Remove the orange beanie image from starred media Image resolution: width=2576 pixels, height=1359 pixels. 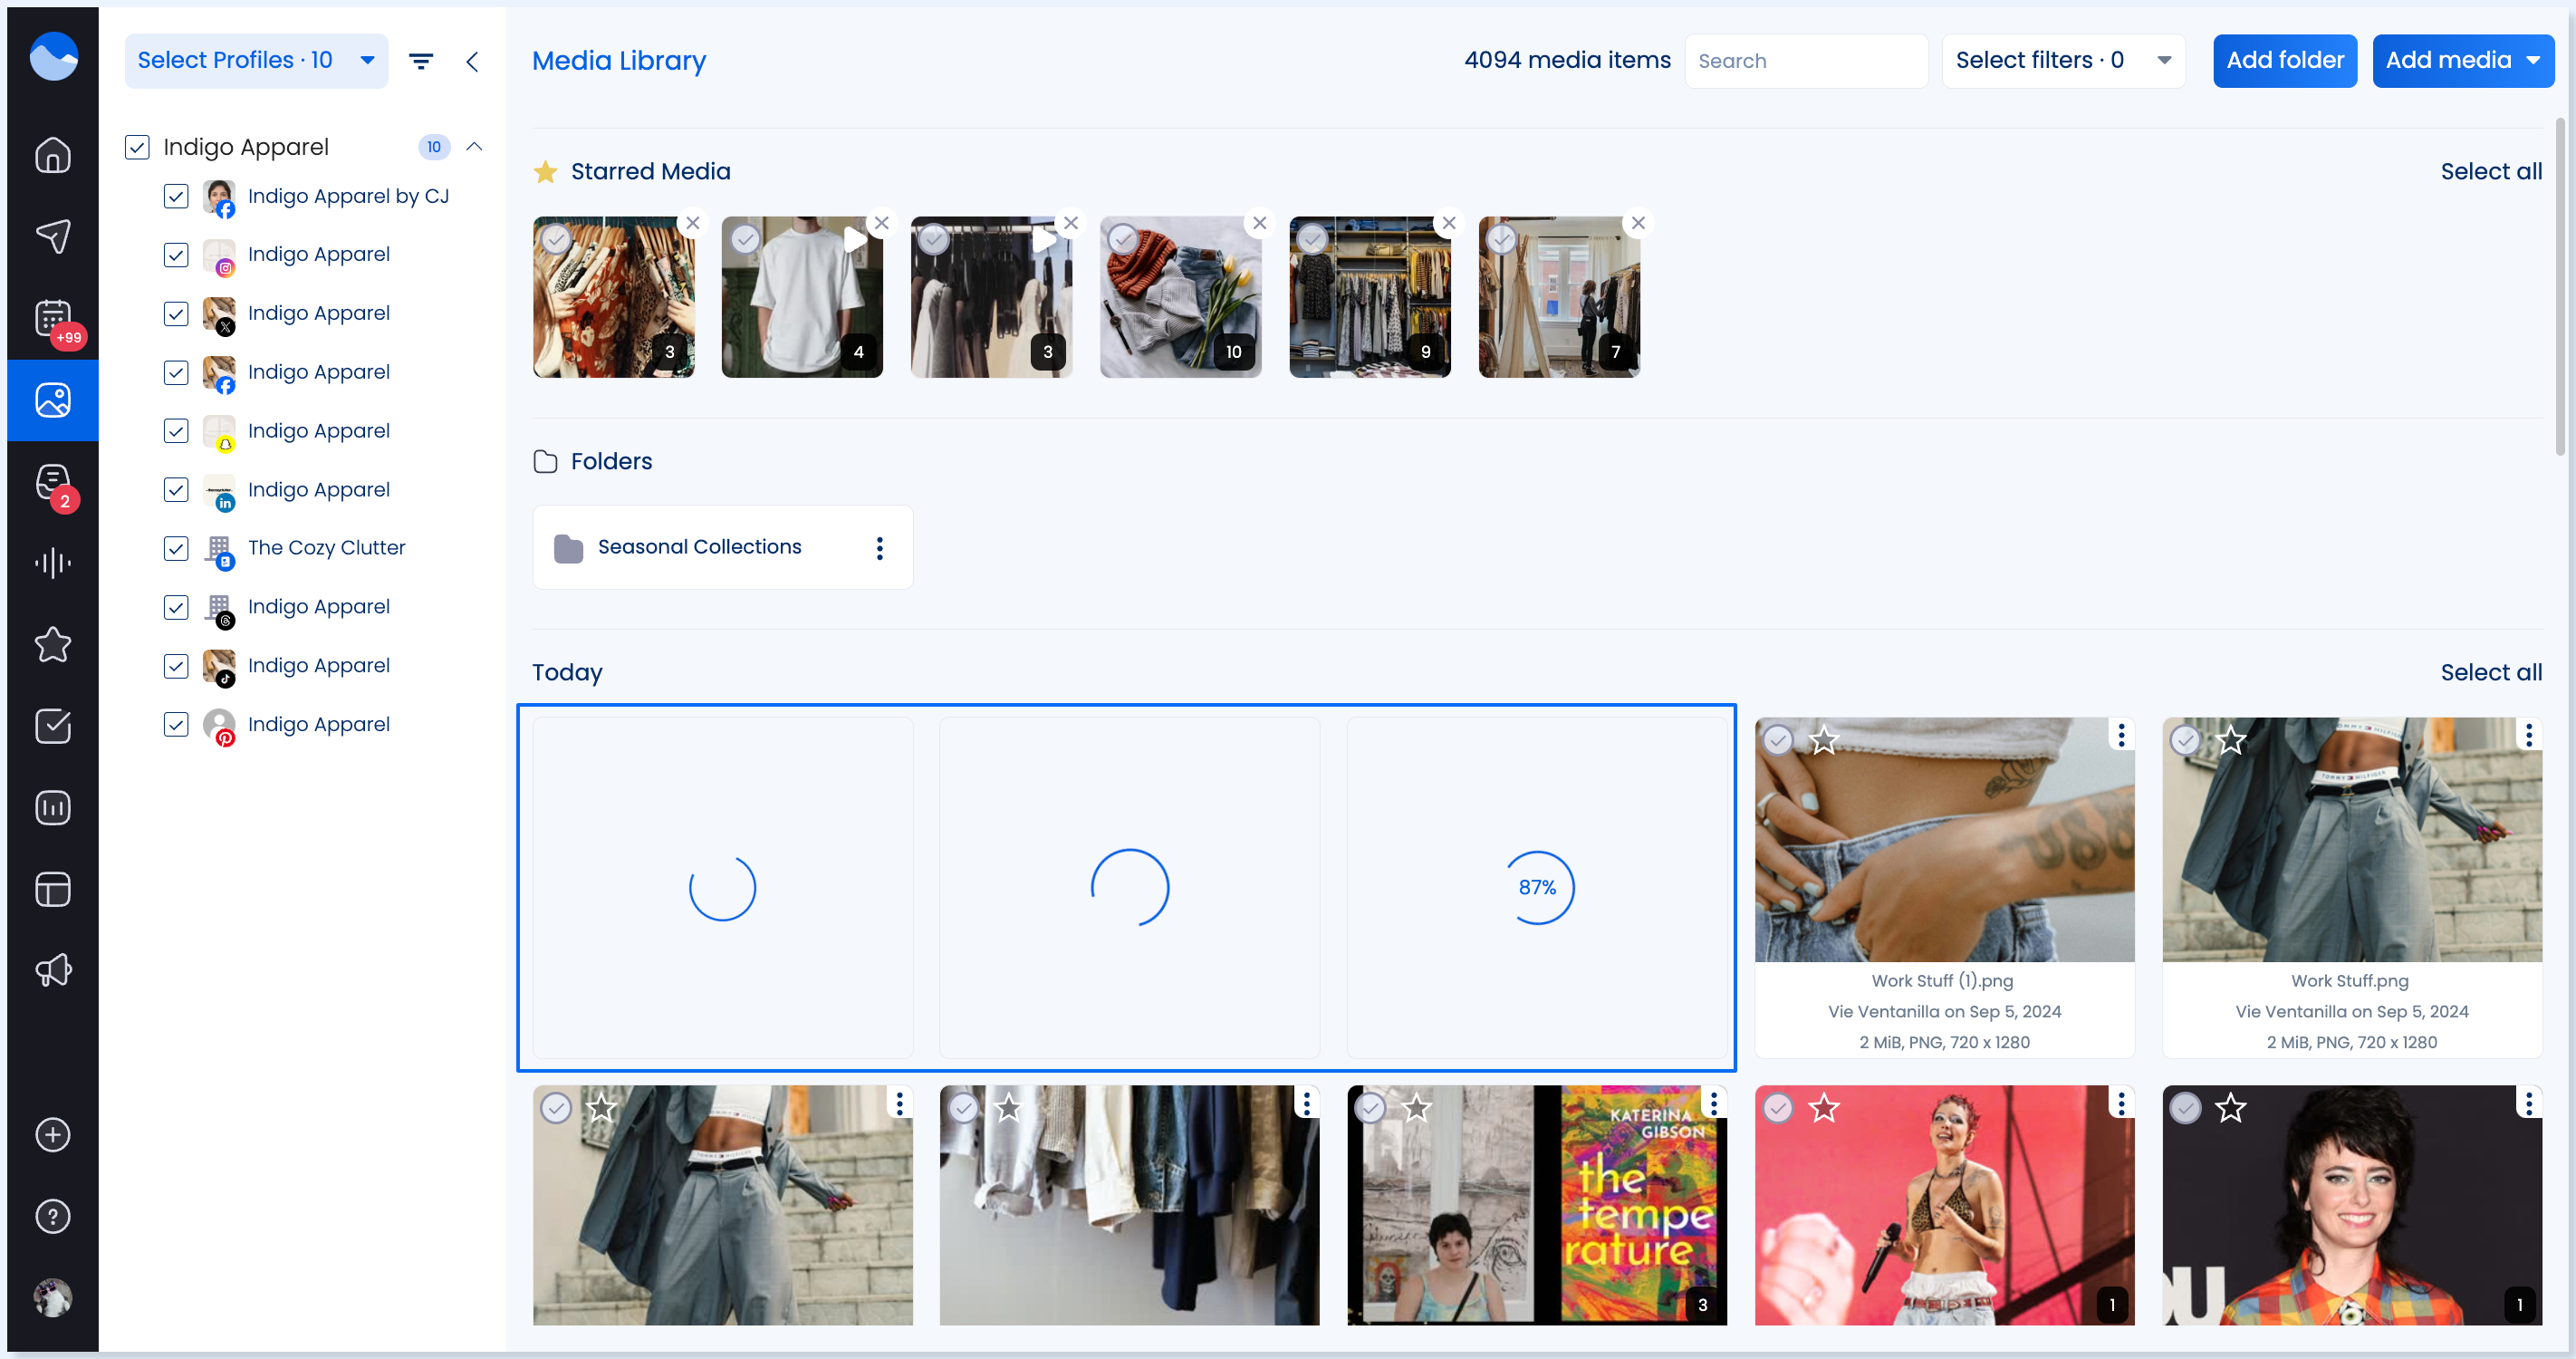(x=1259, y=223)
